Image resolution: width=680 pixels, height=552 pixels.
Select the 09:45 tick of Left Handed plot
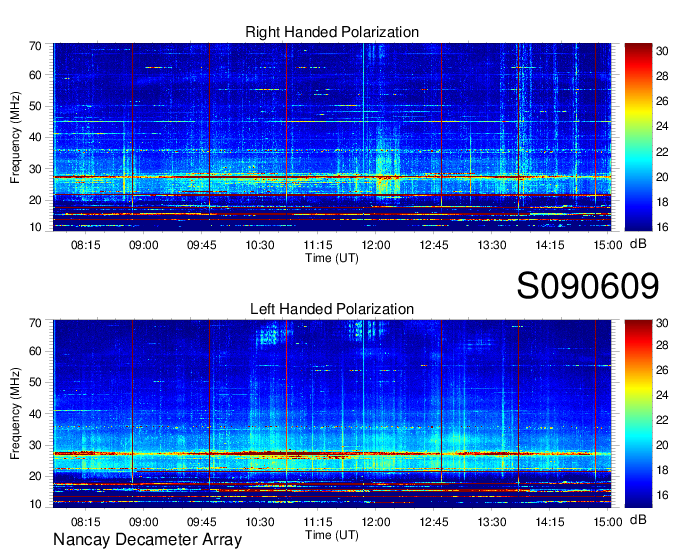[202, 522]
